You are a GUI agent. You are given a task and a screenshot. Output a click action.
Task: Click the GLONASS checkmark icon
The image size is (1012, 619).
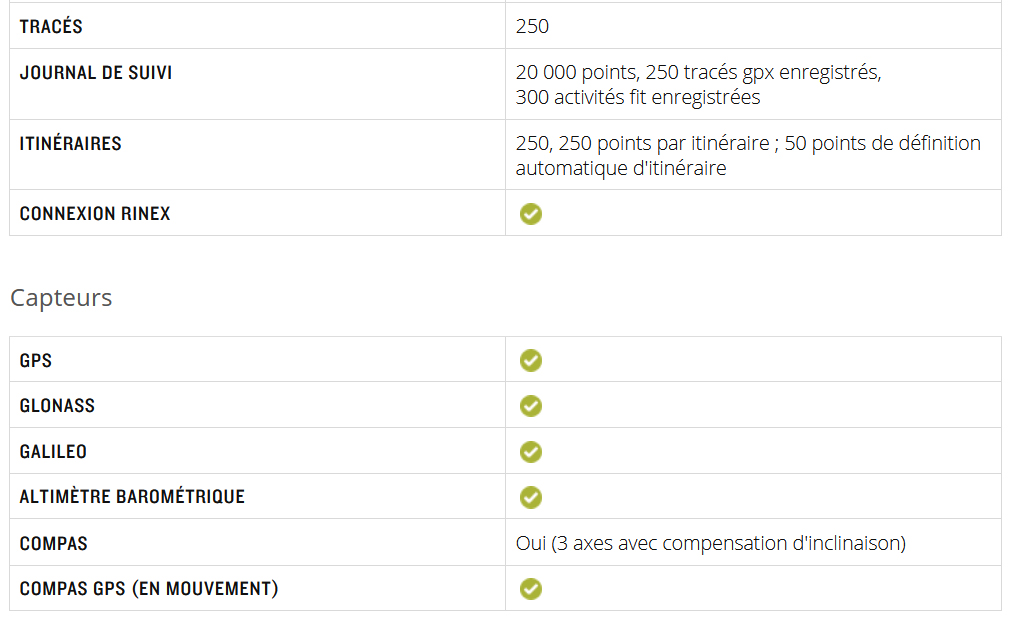click(x=531, y=406)
